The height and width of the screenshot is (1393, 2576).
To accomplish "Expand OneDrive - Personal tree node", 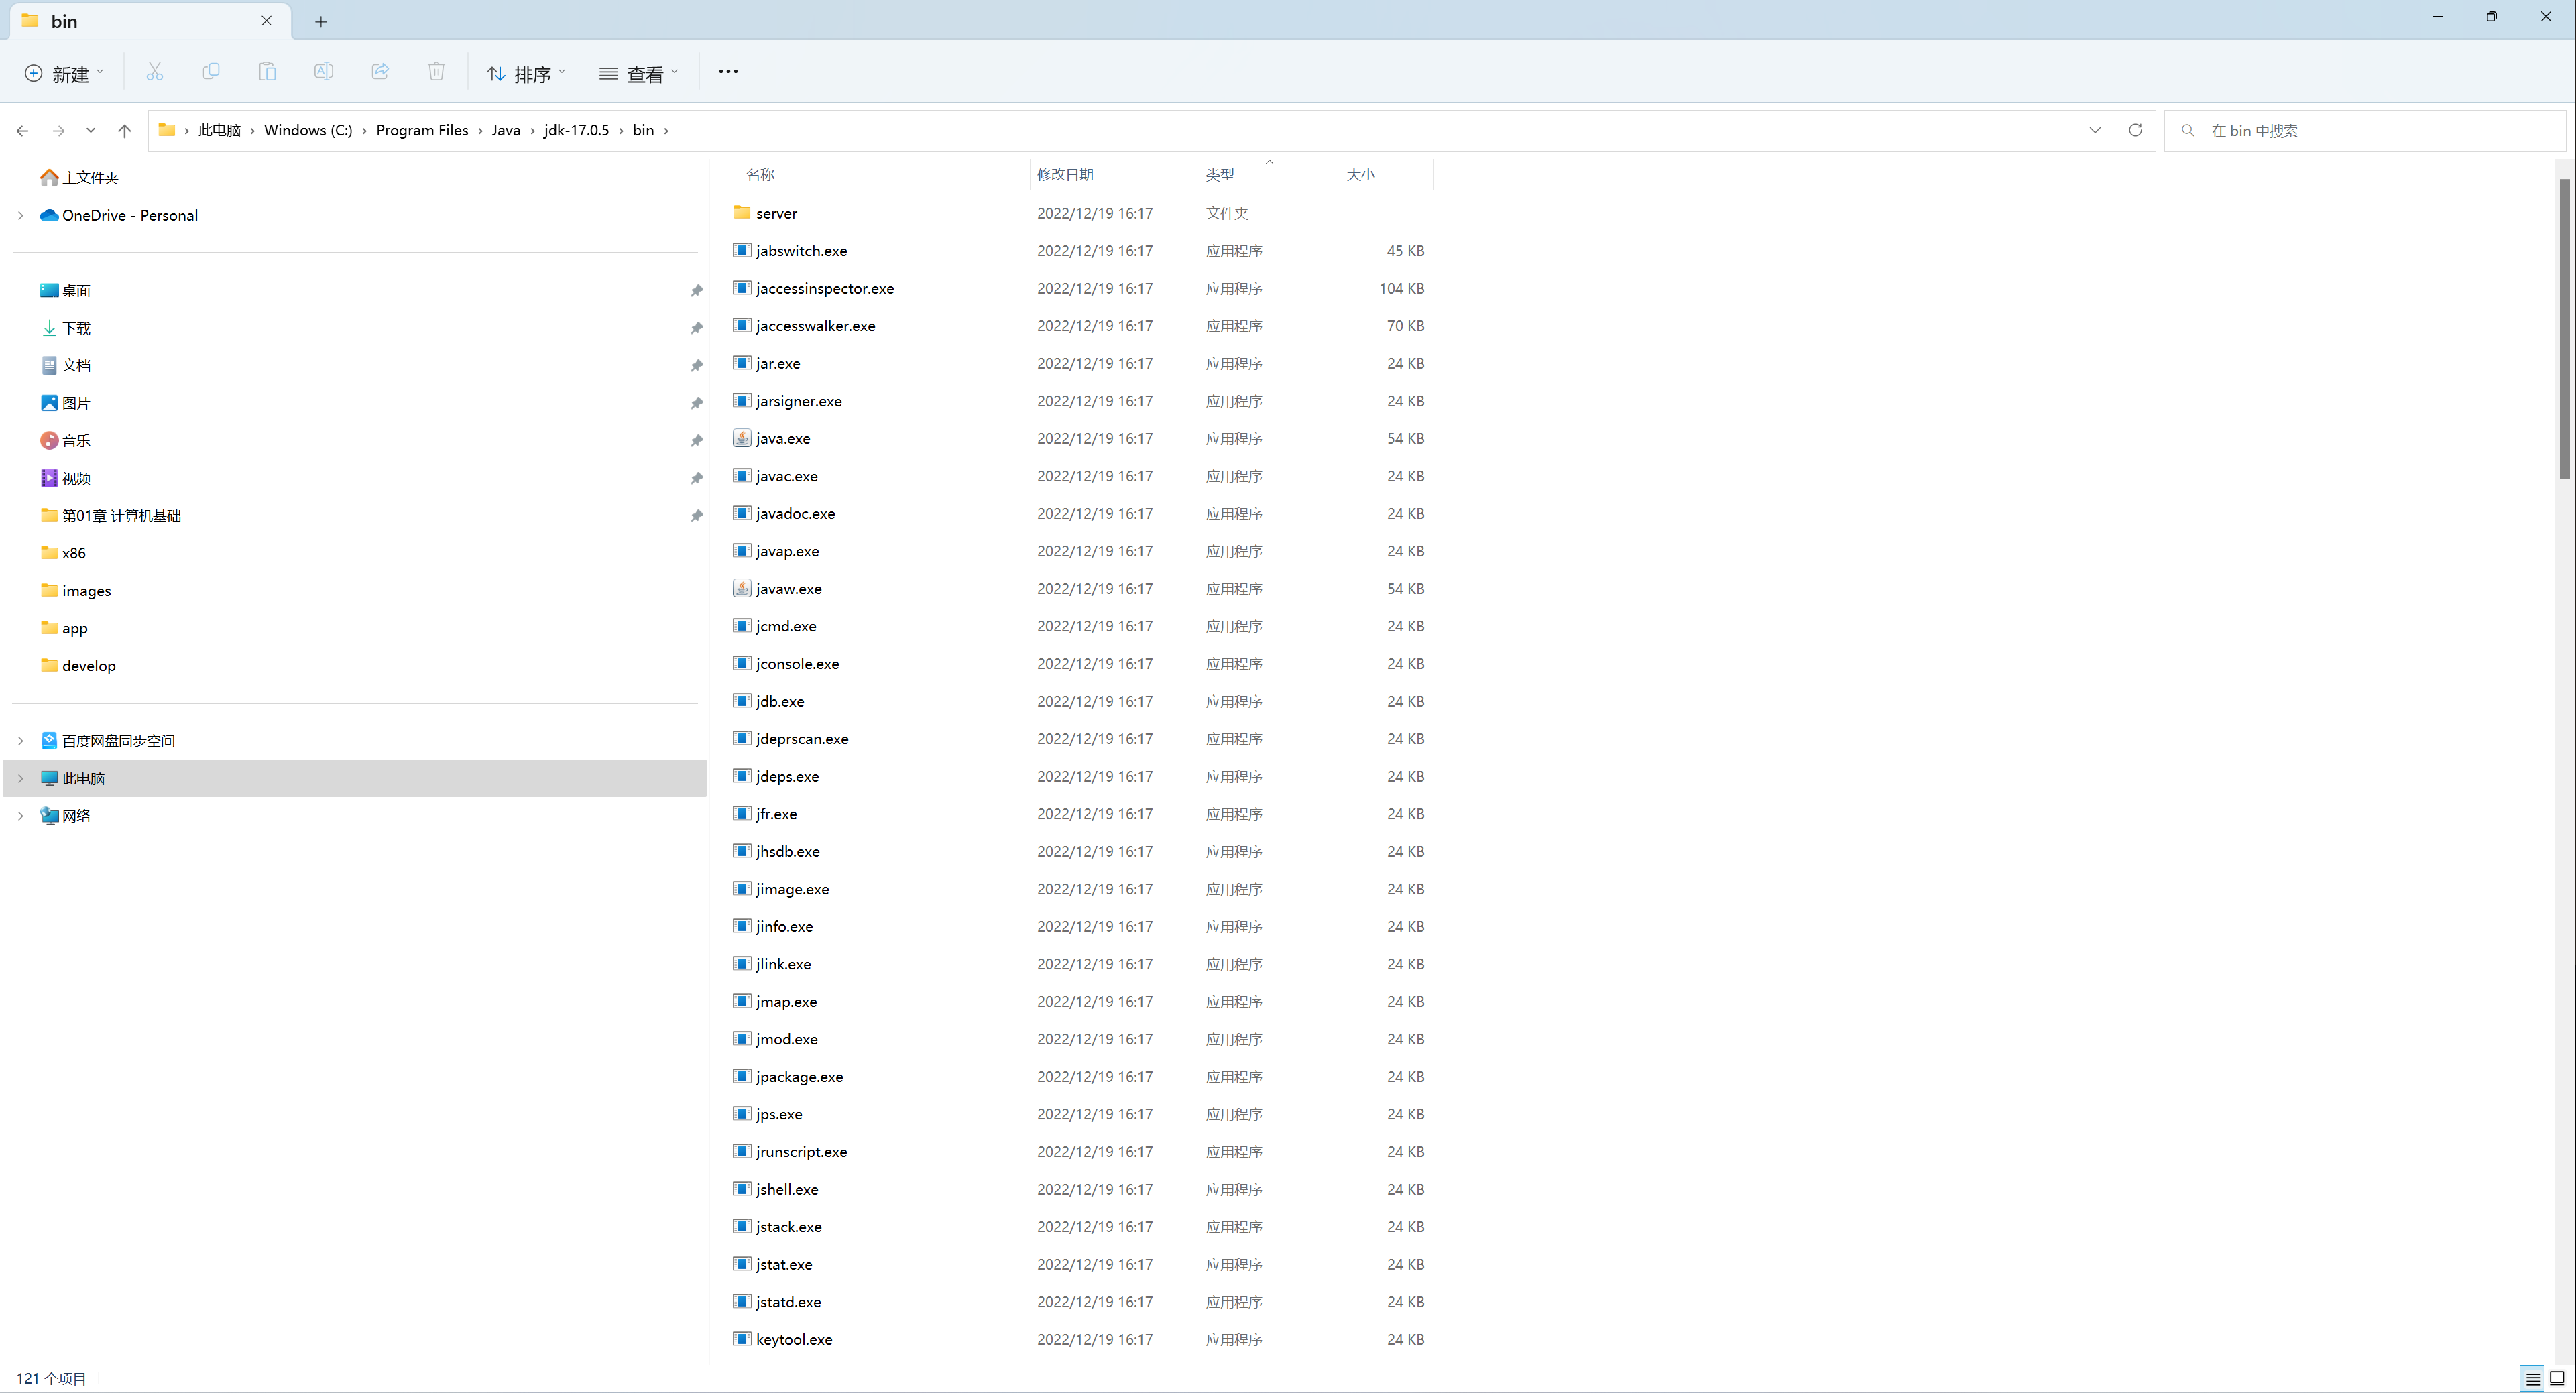I will tap(20, 215).
